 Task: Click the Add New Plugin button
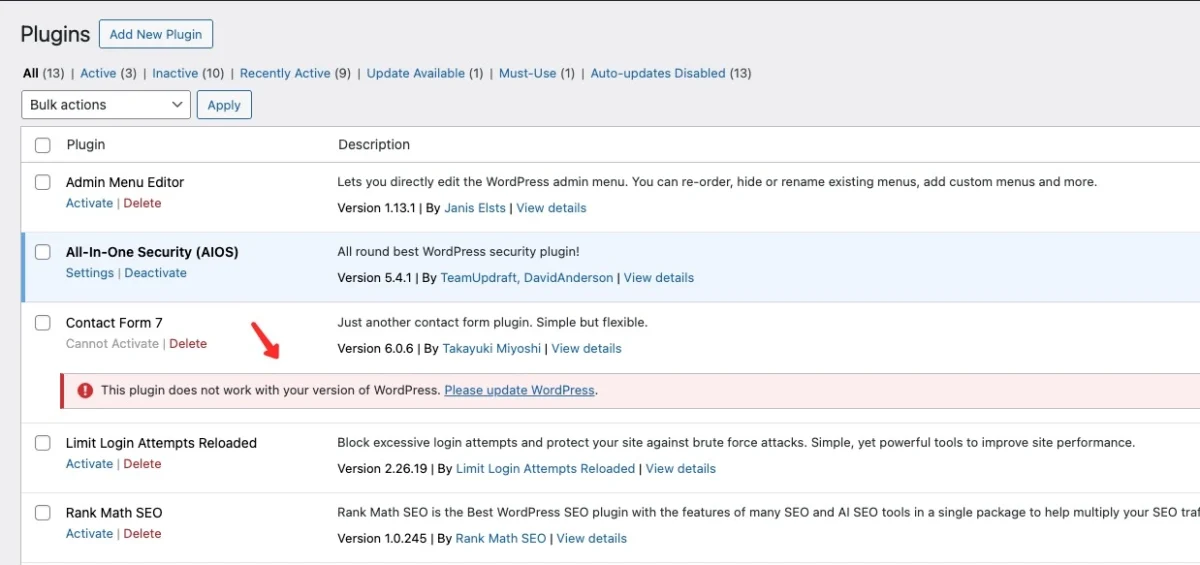coord(156,34)
